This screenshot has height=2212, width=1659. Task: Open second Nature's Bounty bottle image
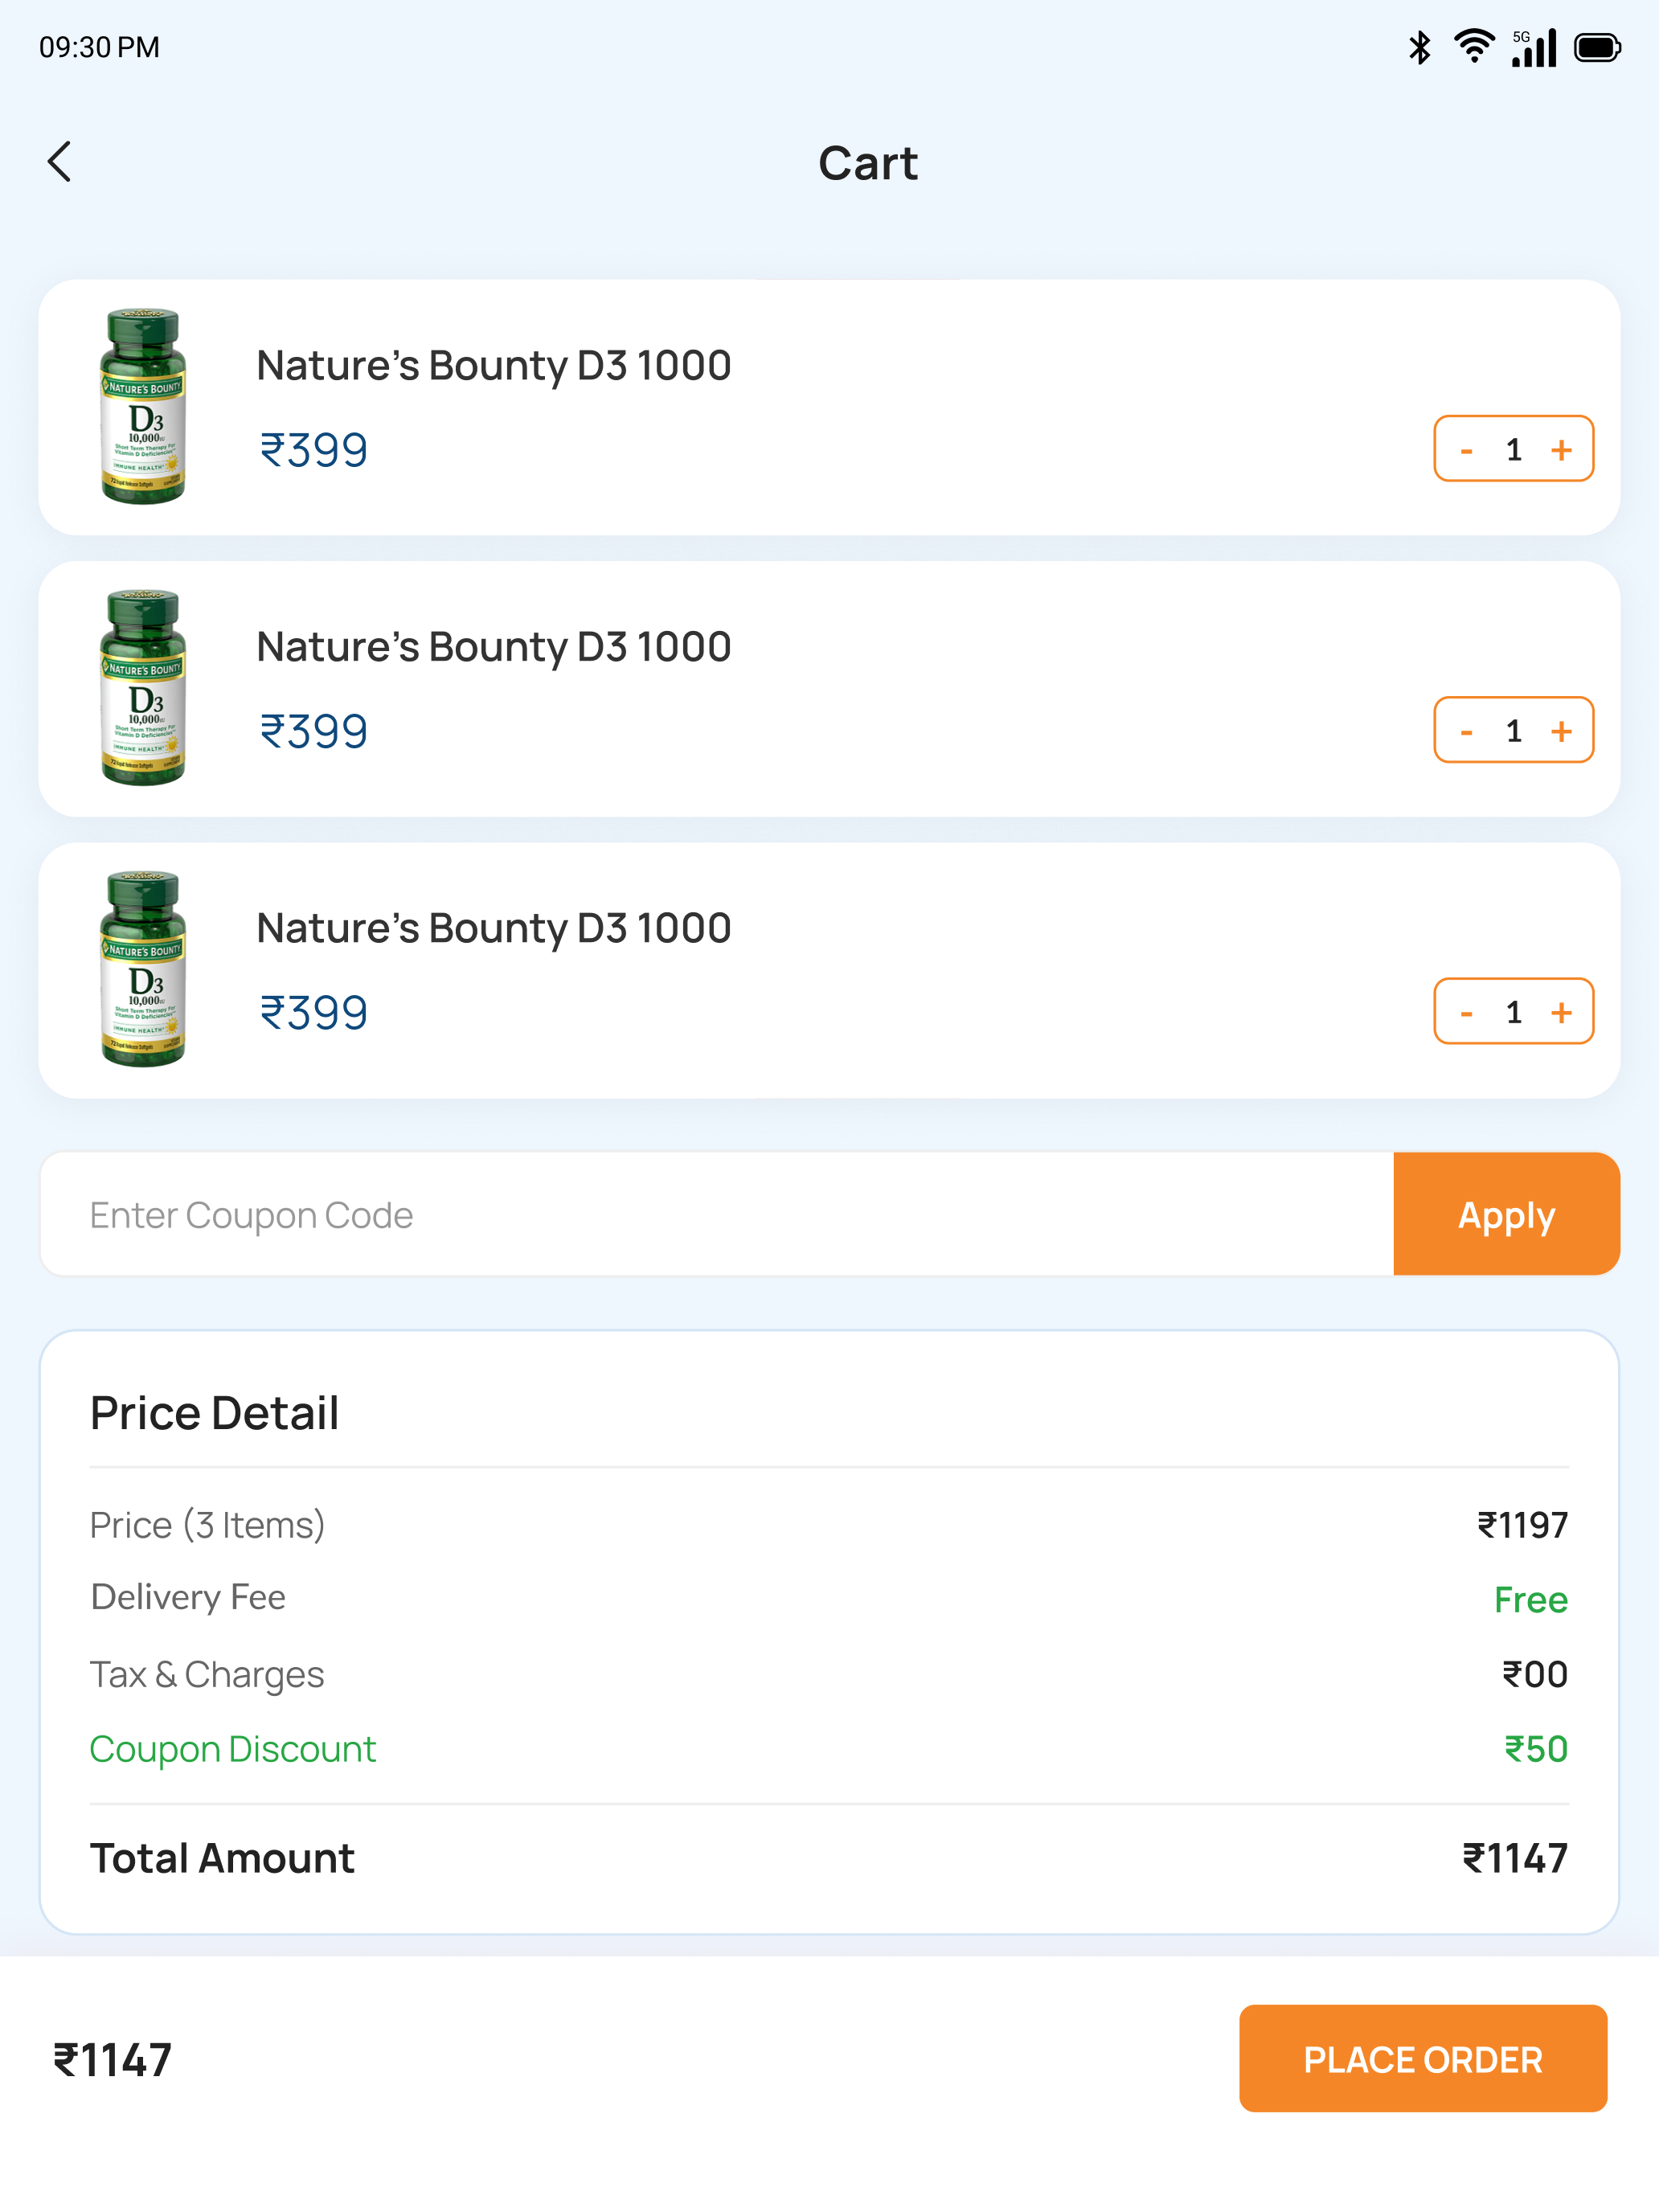(144, 688)
